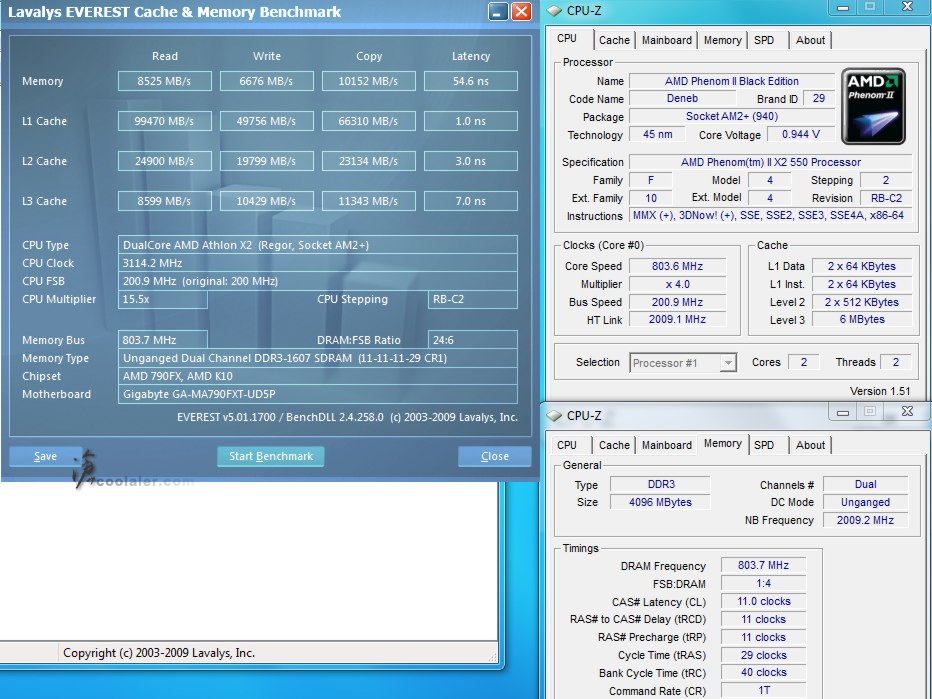
Task: Click the Chipset field AMD 790FX, AMD K10
Action: click(317, 376)
